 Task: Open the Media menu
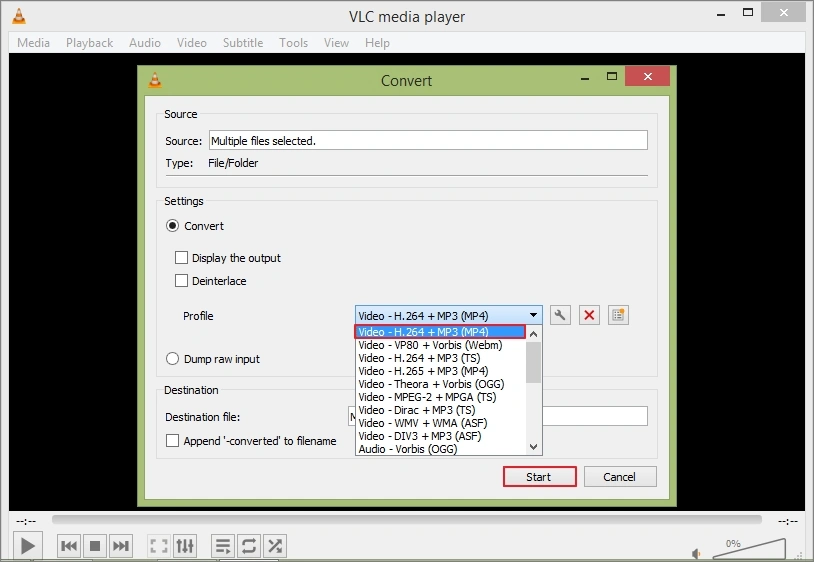pos(33,43)
